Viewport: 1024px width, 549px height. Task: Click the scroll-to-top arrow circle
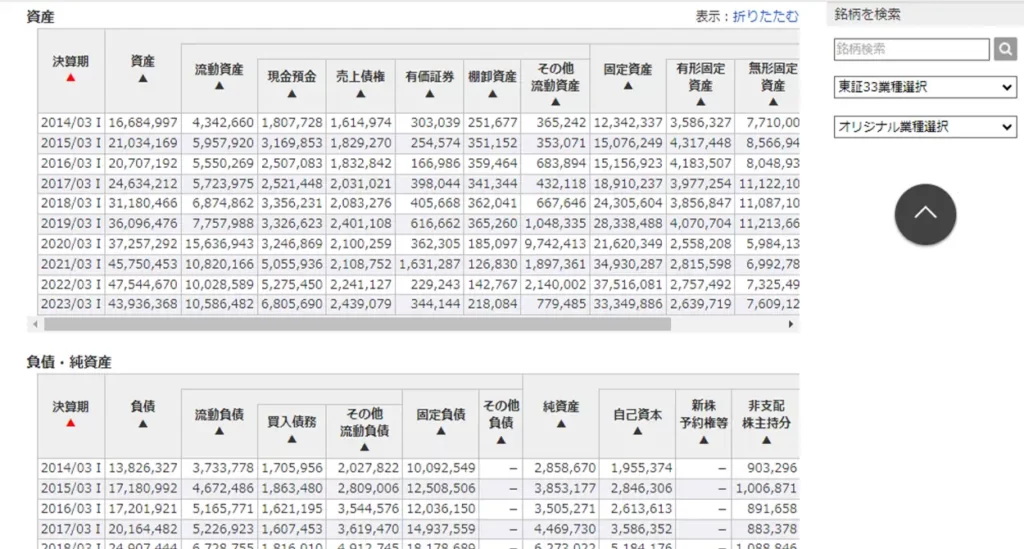click(925, 214)
